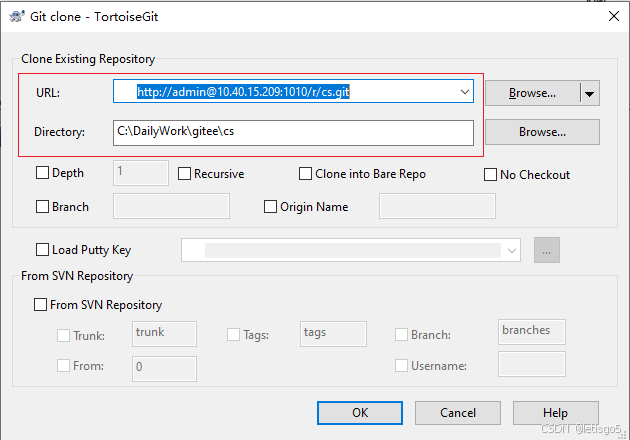Click the SVN Username input field
Image resolution: width=630 pixels, height=440 pixels.
[532, 364]
